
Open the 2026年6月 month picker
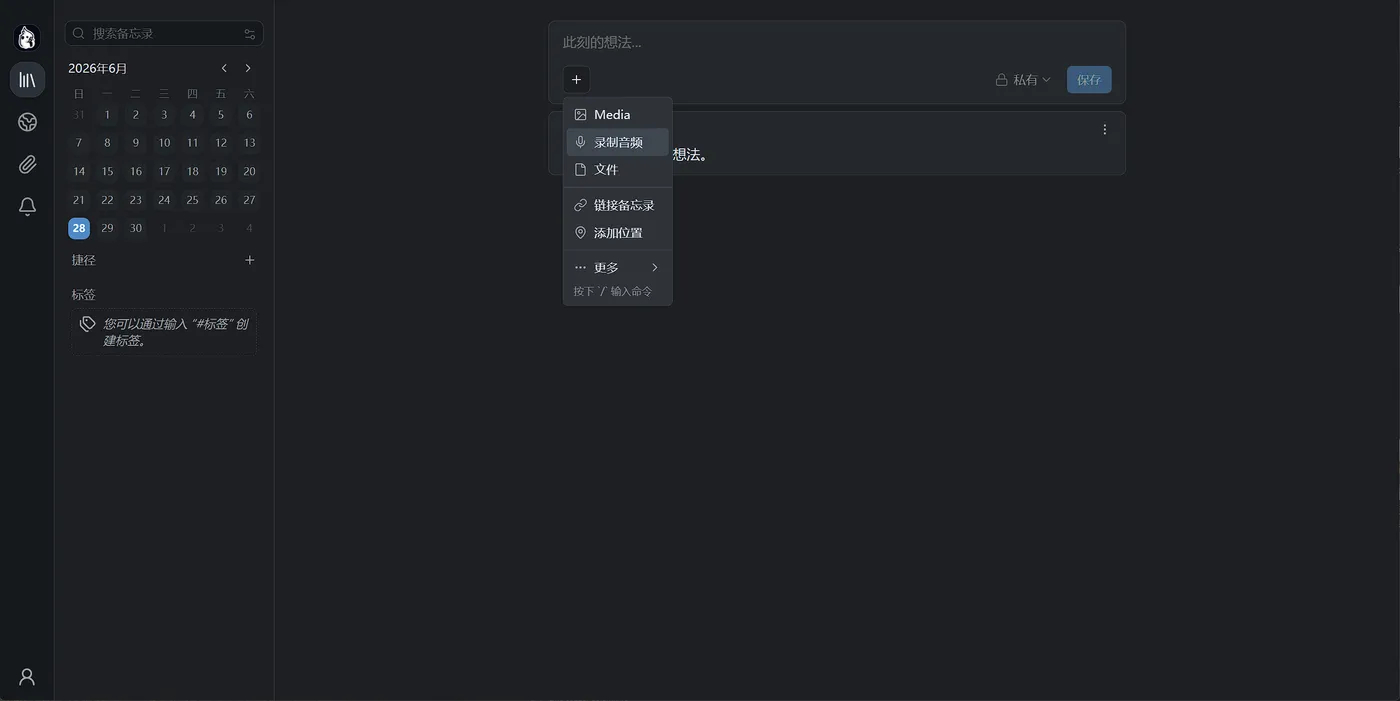(98, 68)
